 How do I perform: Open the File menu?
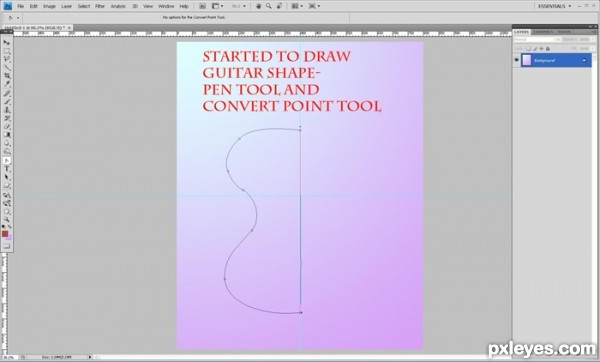click(21, 6)
